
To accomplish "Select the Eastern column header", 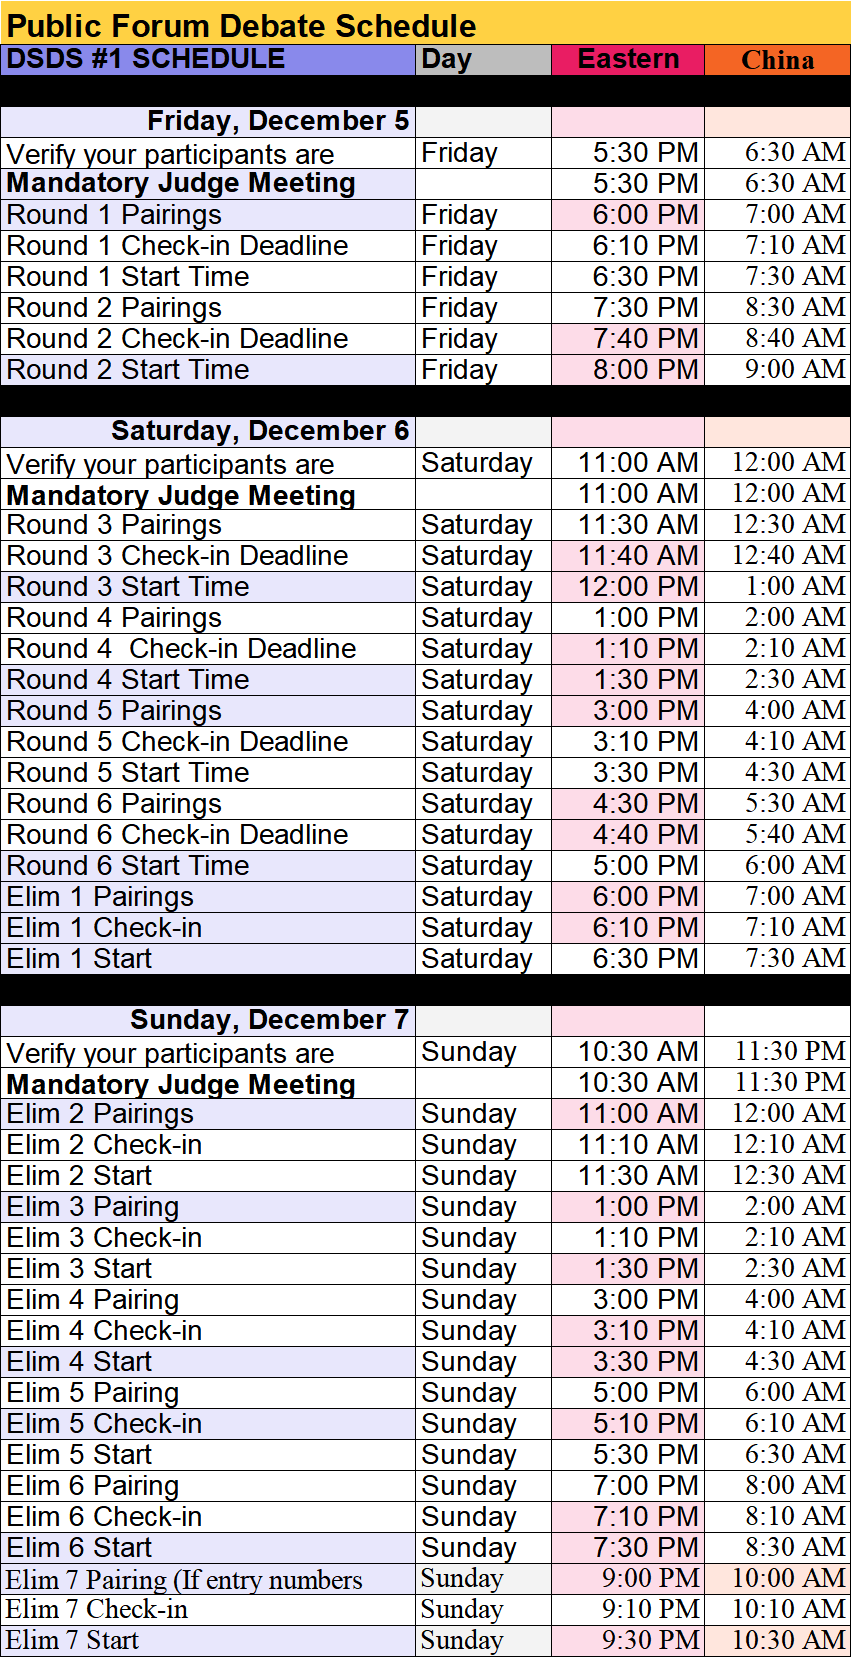I will (628, 59).
